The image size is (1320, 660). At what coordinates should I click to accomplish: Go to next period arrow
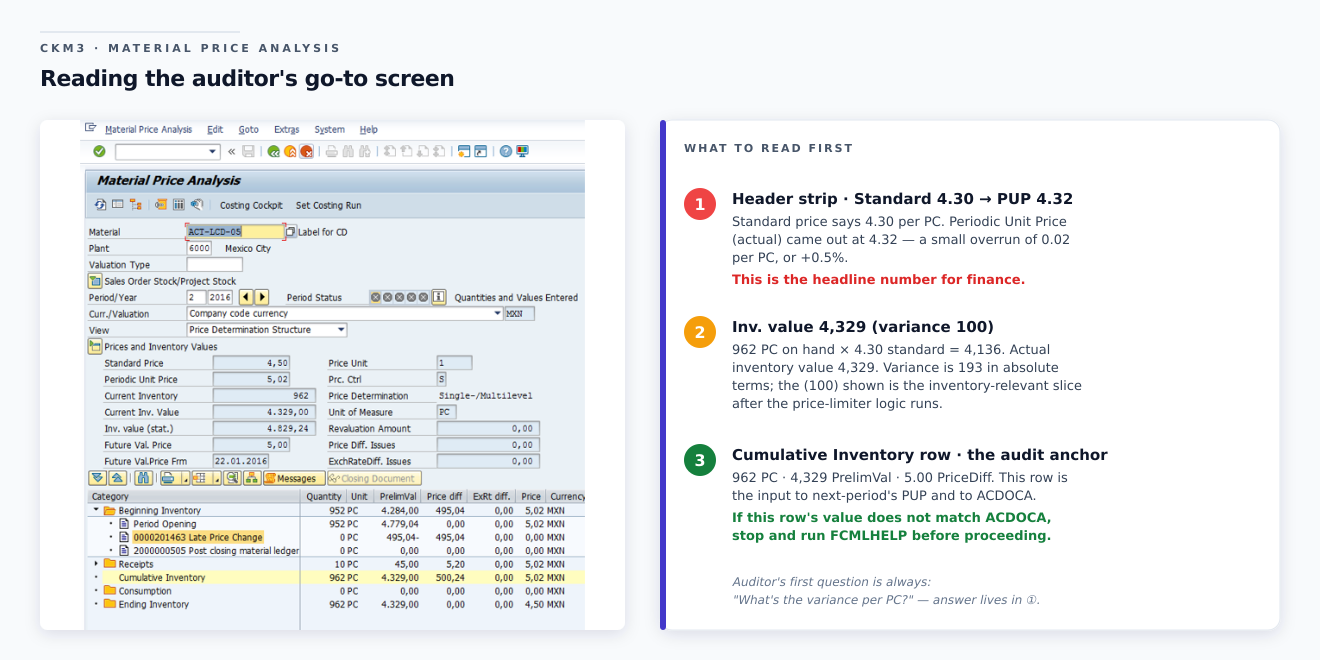262,297
